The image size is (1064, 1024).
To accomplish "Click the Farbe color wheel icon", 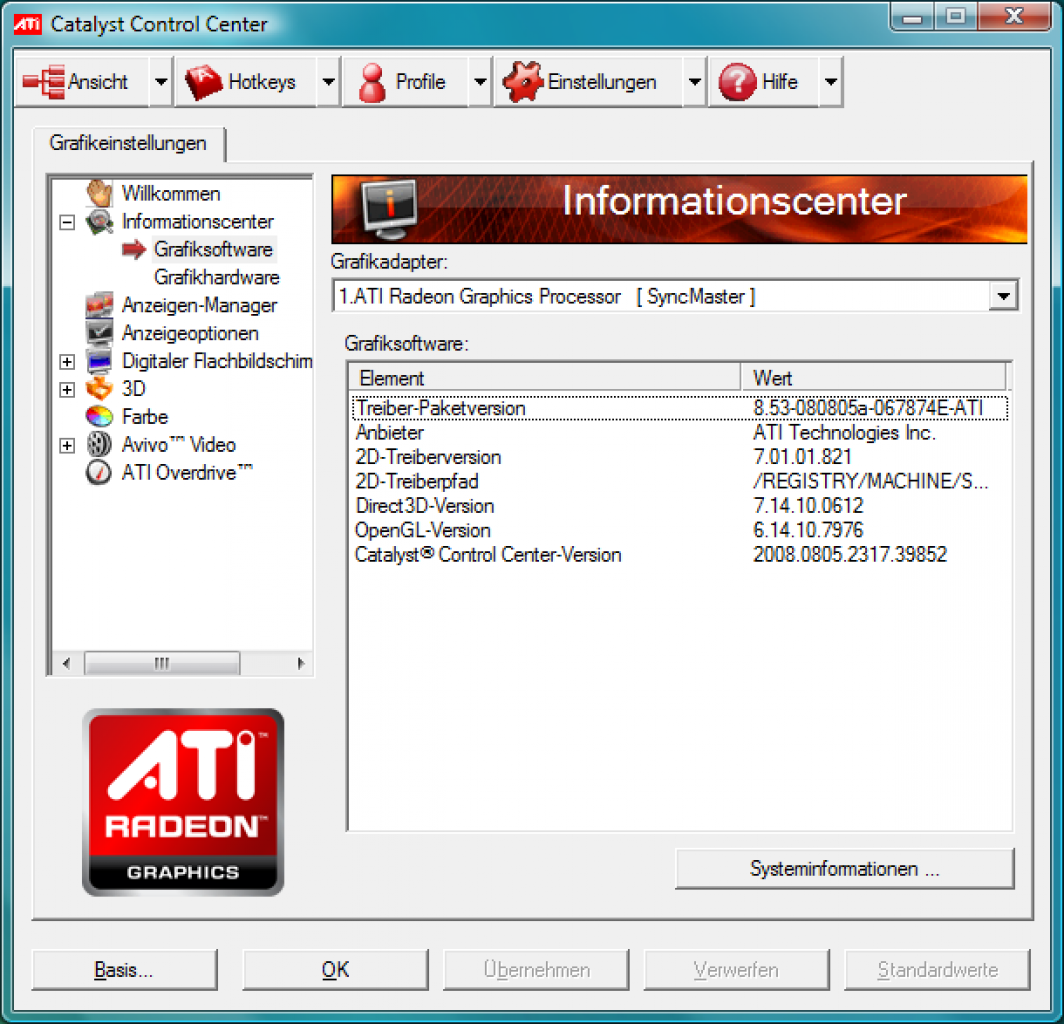I will coord(99,417).
